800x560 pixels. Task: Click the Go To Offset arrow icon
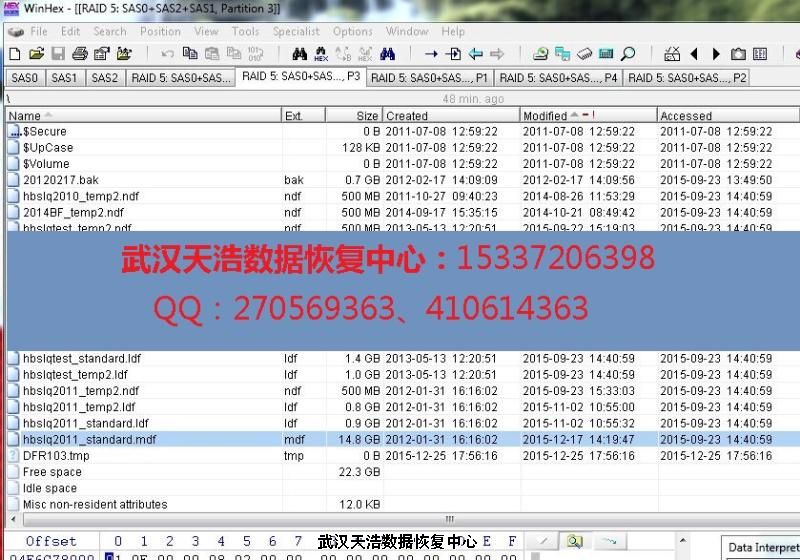point(431,54)
